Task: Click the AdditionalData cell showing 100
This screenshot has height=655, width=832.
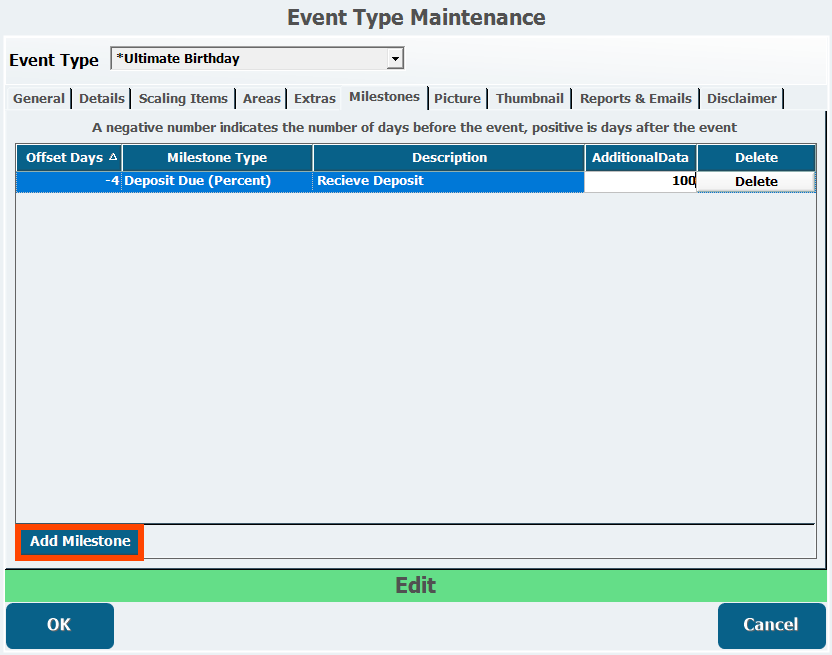Action: [x=640, y=181]
